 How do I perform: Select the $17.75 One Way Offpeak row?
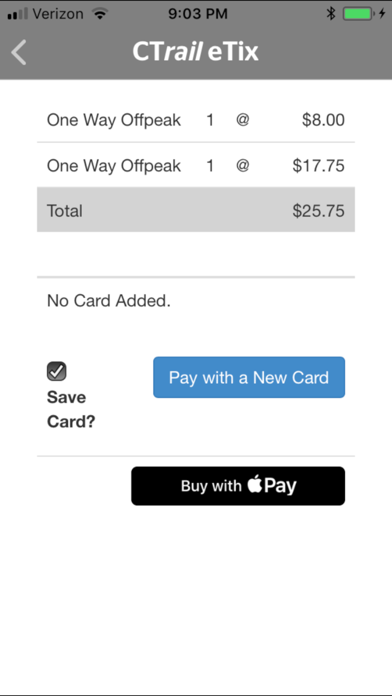point(196,166)
